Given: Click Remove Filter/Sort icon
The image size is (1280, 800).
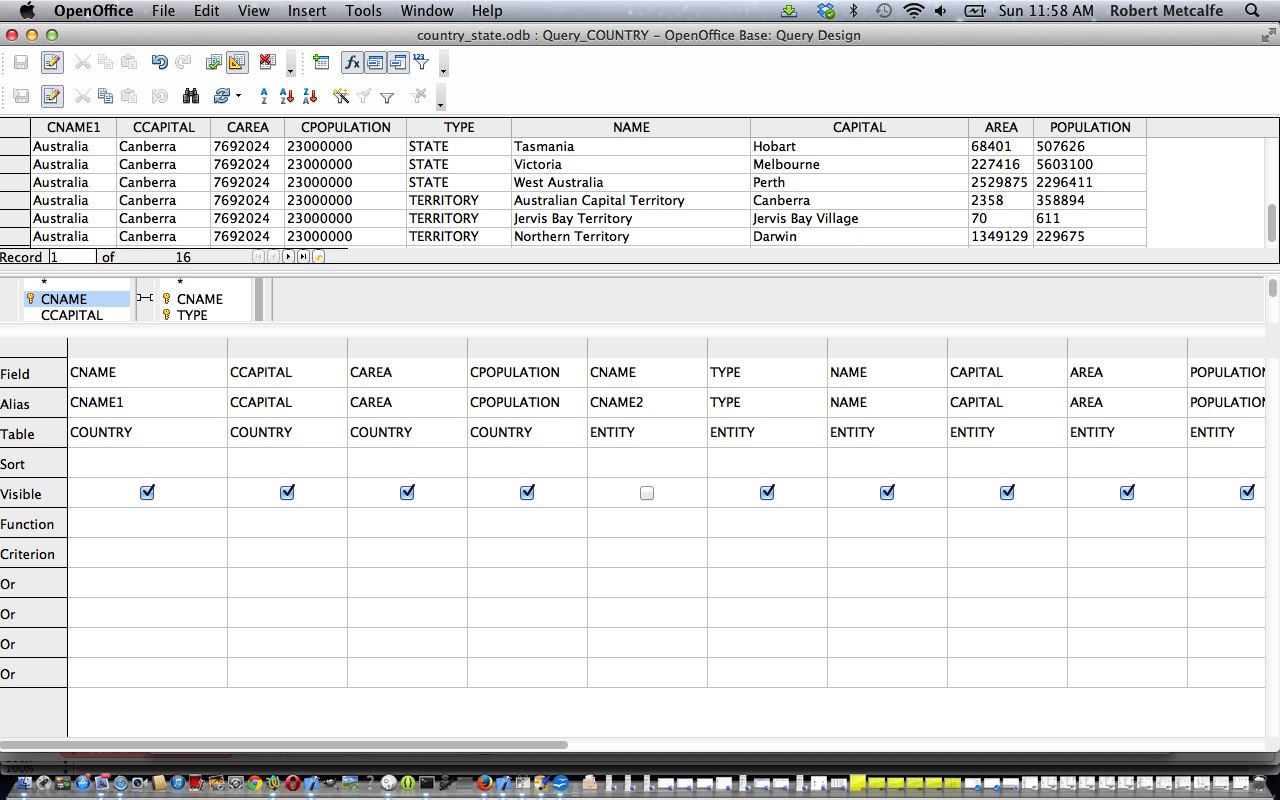Looking at the screenshot, I should [419, 96].
